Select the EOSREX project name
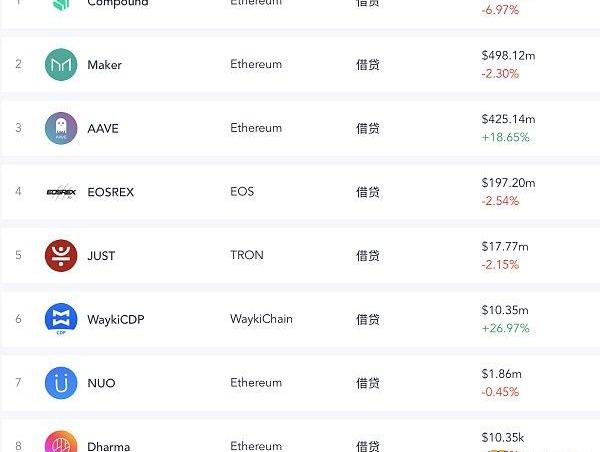Screen dimensions: 600x452 pos(110,192)
